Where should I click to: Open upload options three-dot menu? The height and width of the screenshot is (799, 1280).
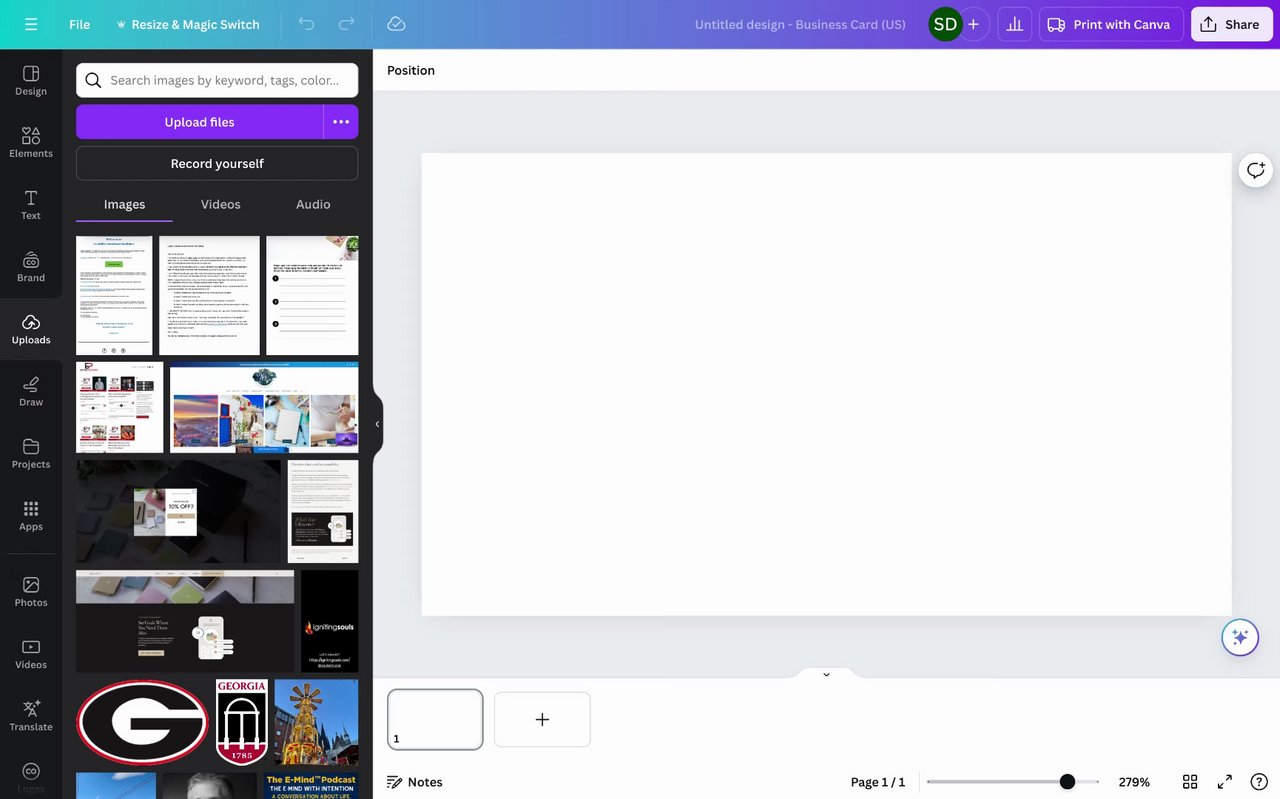(341, 122)
